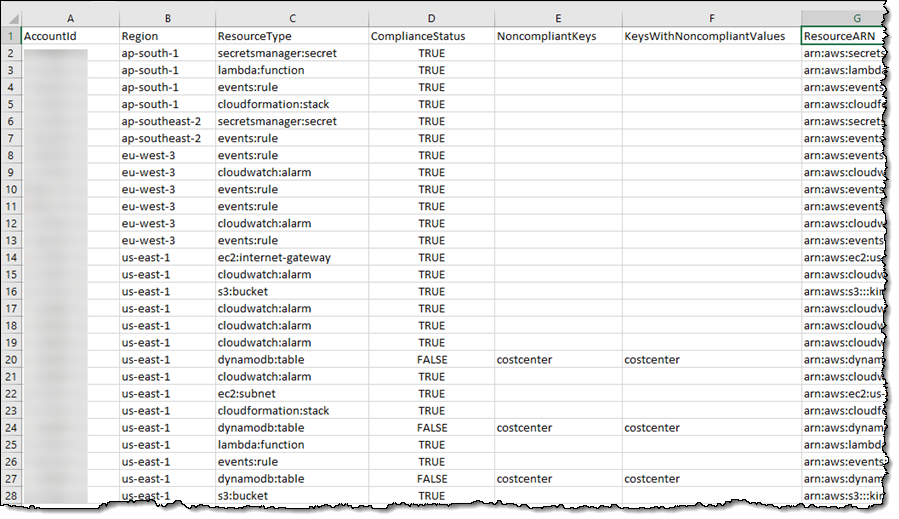Select the AccountId header cell

tap(68, 36)
